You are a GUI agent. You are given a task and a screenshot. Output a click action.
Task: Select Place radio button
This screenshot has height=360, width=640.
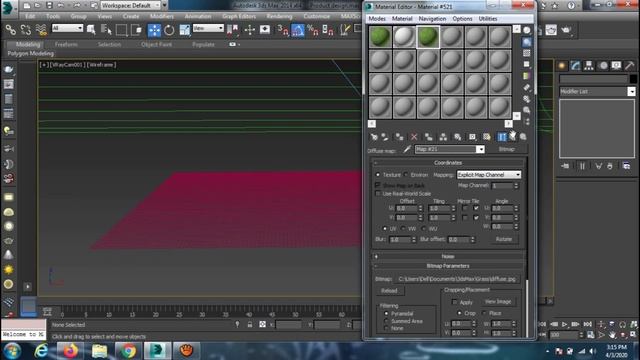click(x=484, y=313)
